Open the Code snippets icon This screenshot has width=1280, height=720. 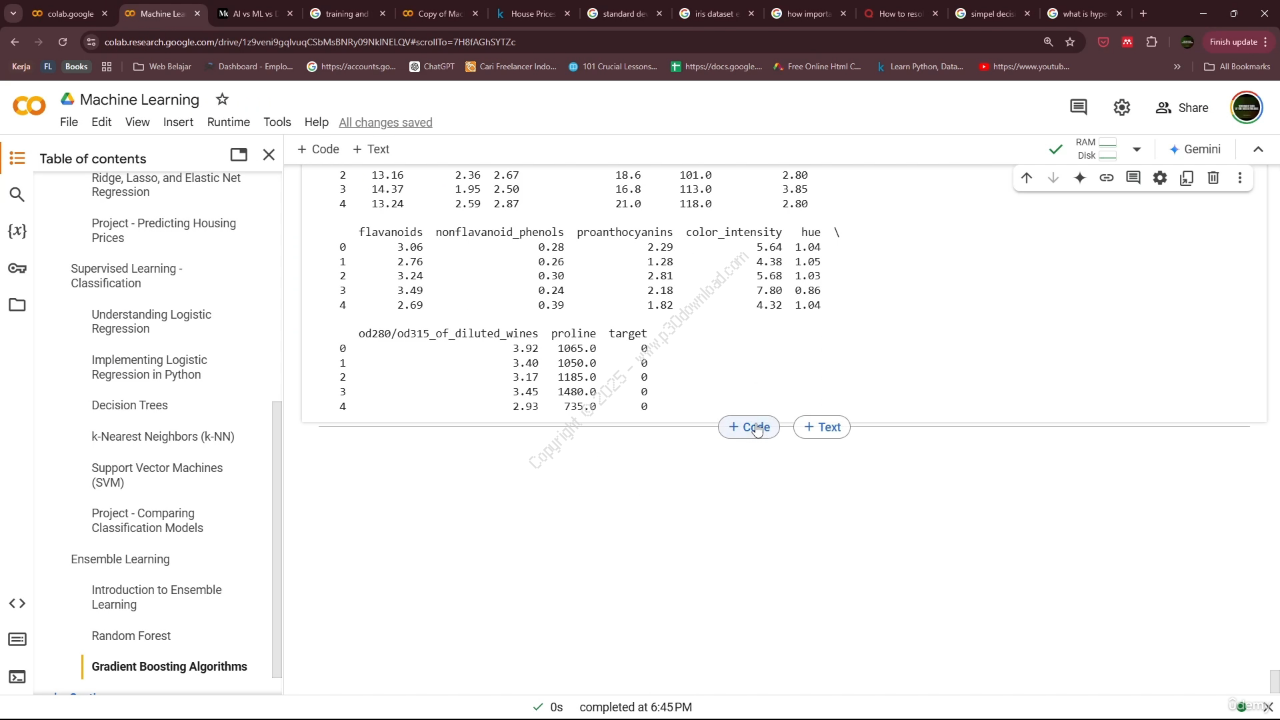click(17, 603)
